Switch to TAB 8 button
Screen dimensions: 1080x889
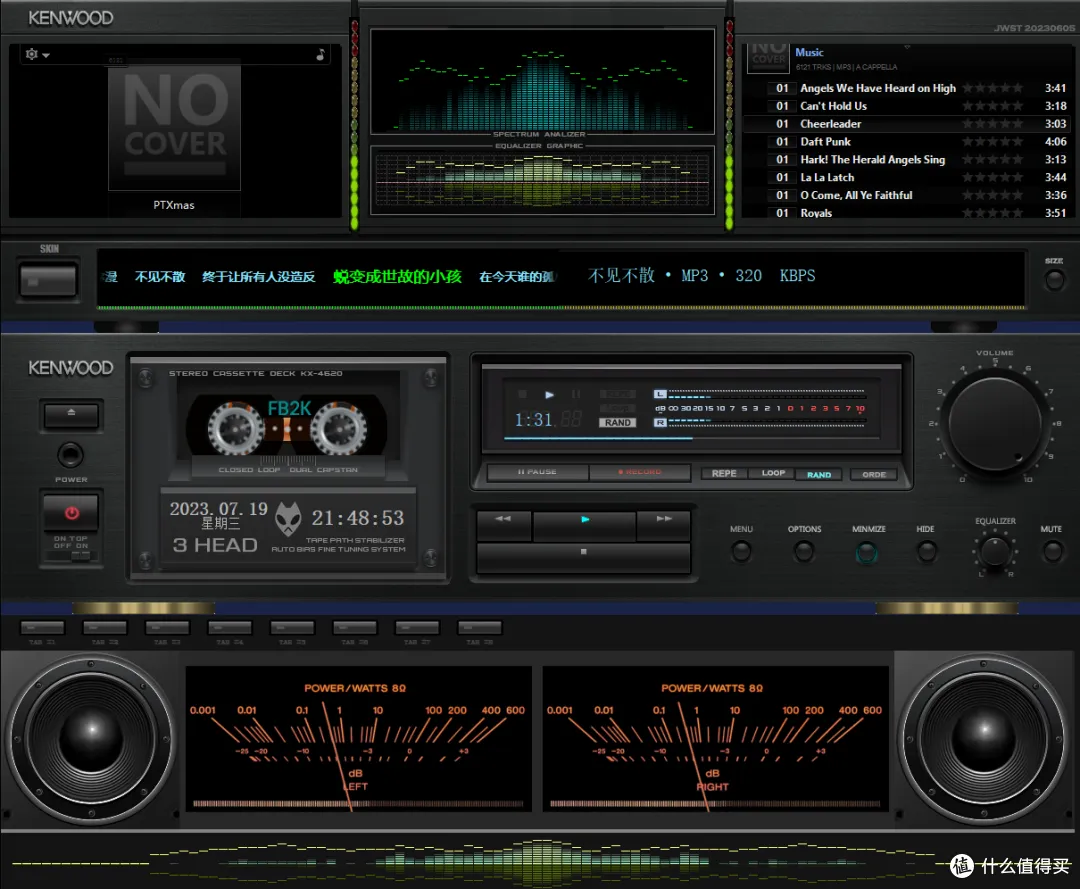point(479,627)
